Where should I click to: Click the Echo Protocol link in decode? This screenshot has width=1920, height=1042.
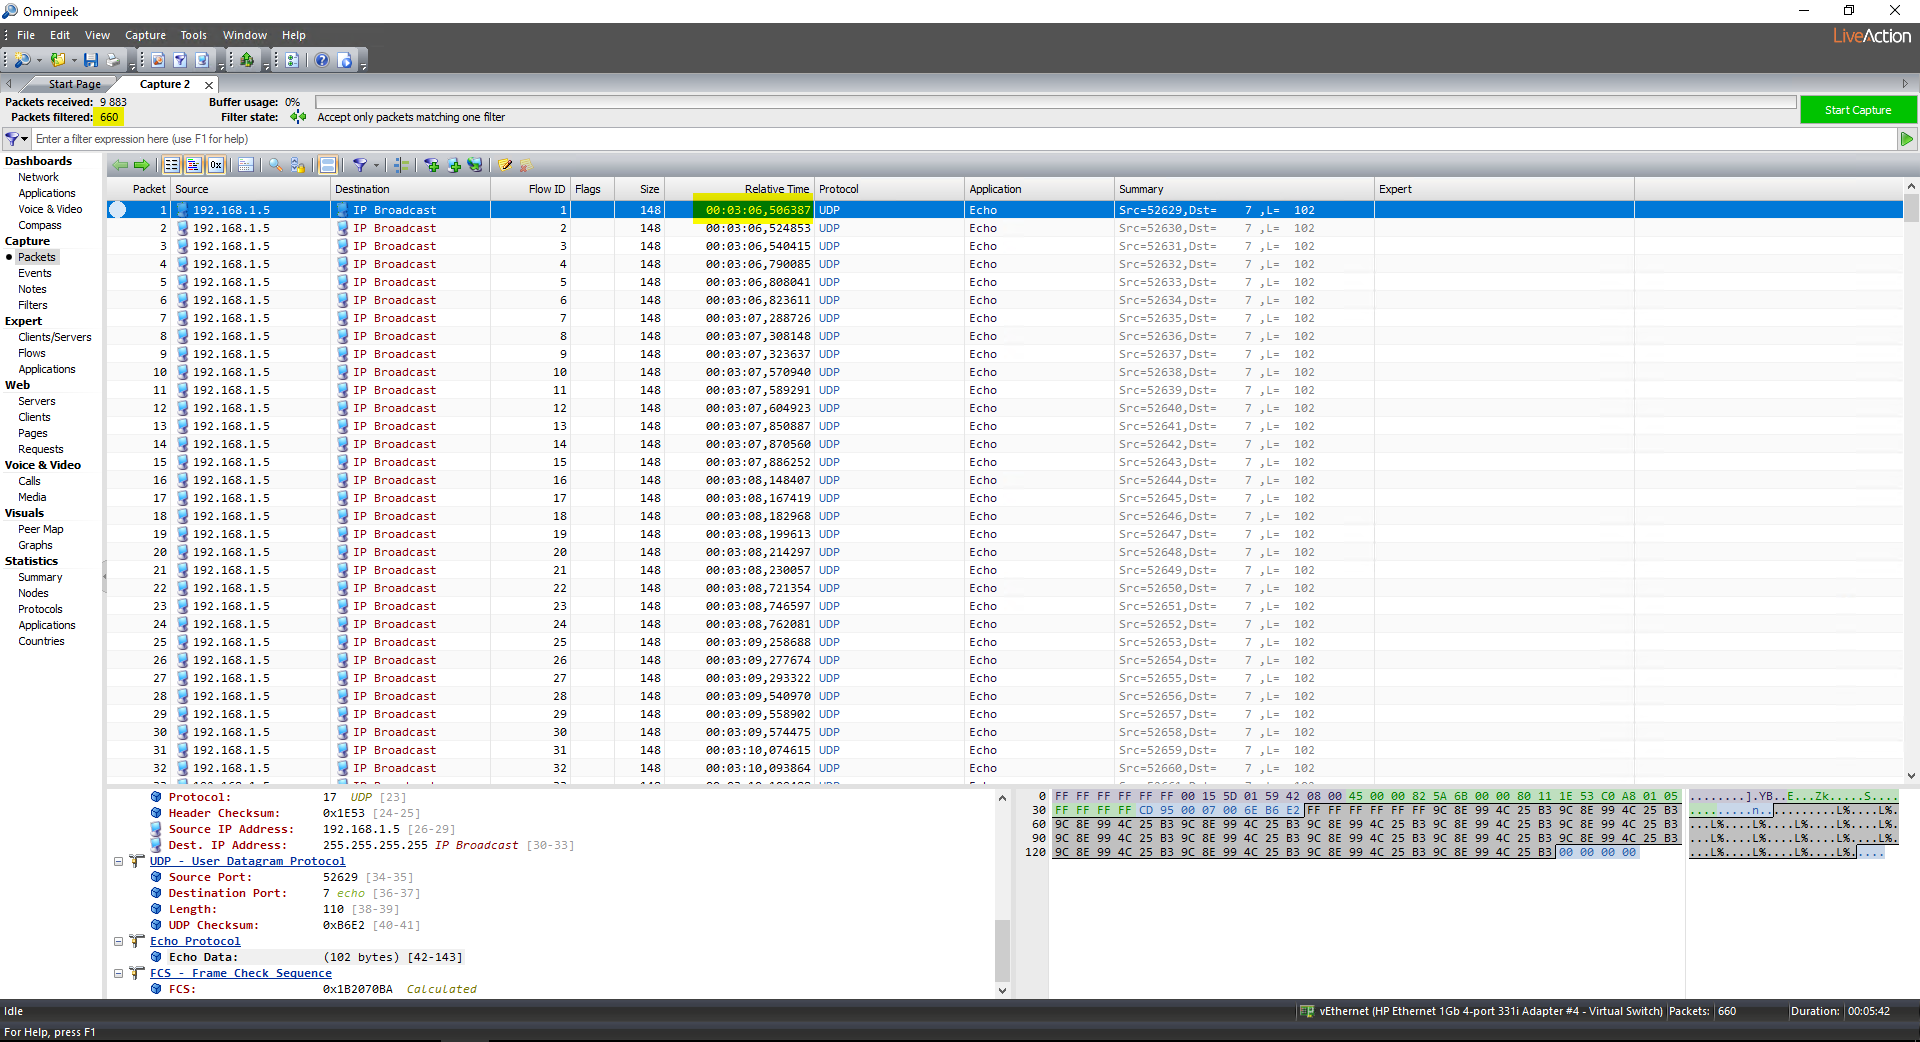pos(195,941)
